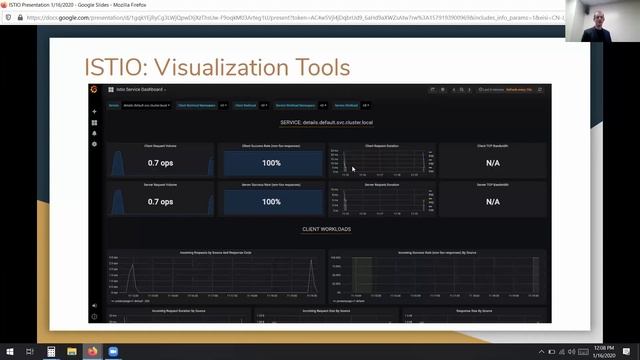Open the Create plus icon in Grafana sidebar

94,111
